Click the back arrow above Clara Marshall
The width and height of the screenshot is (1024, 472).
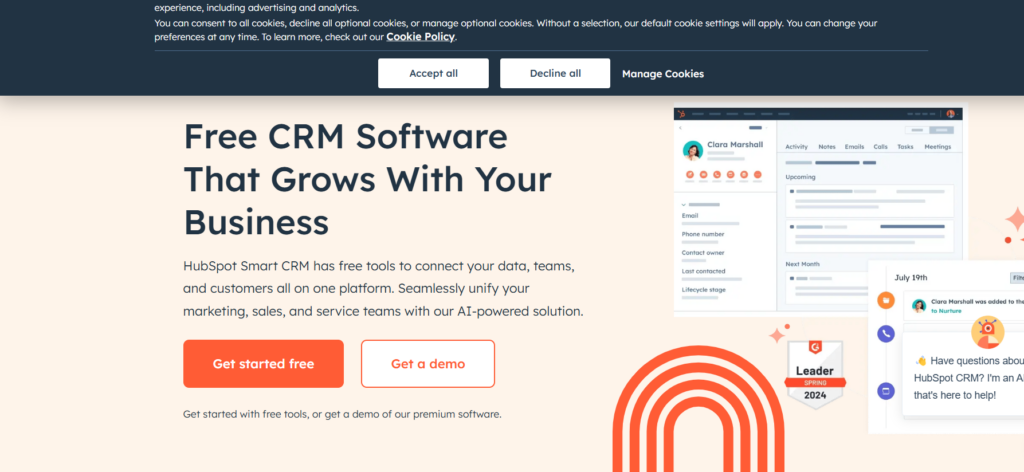point(681,128)
